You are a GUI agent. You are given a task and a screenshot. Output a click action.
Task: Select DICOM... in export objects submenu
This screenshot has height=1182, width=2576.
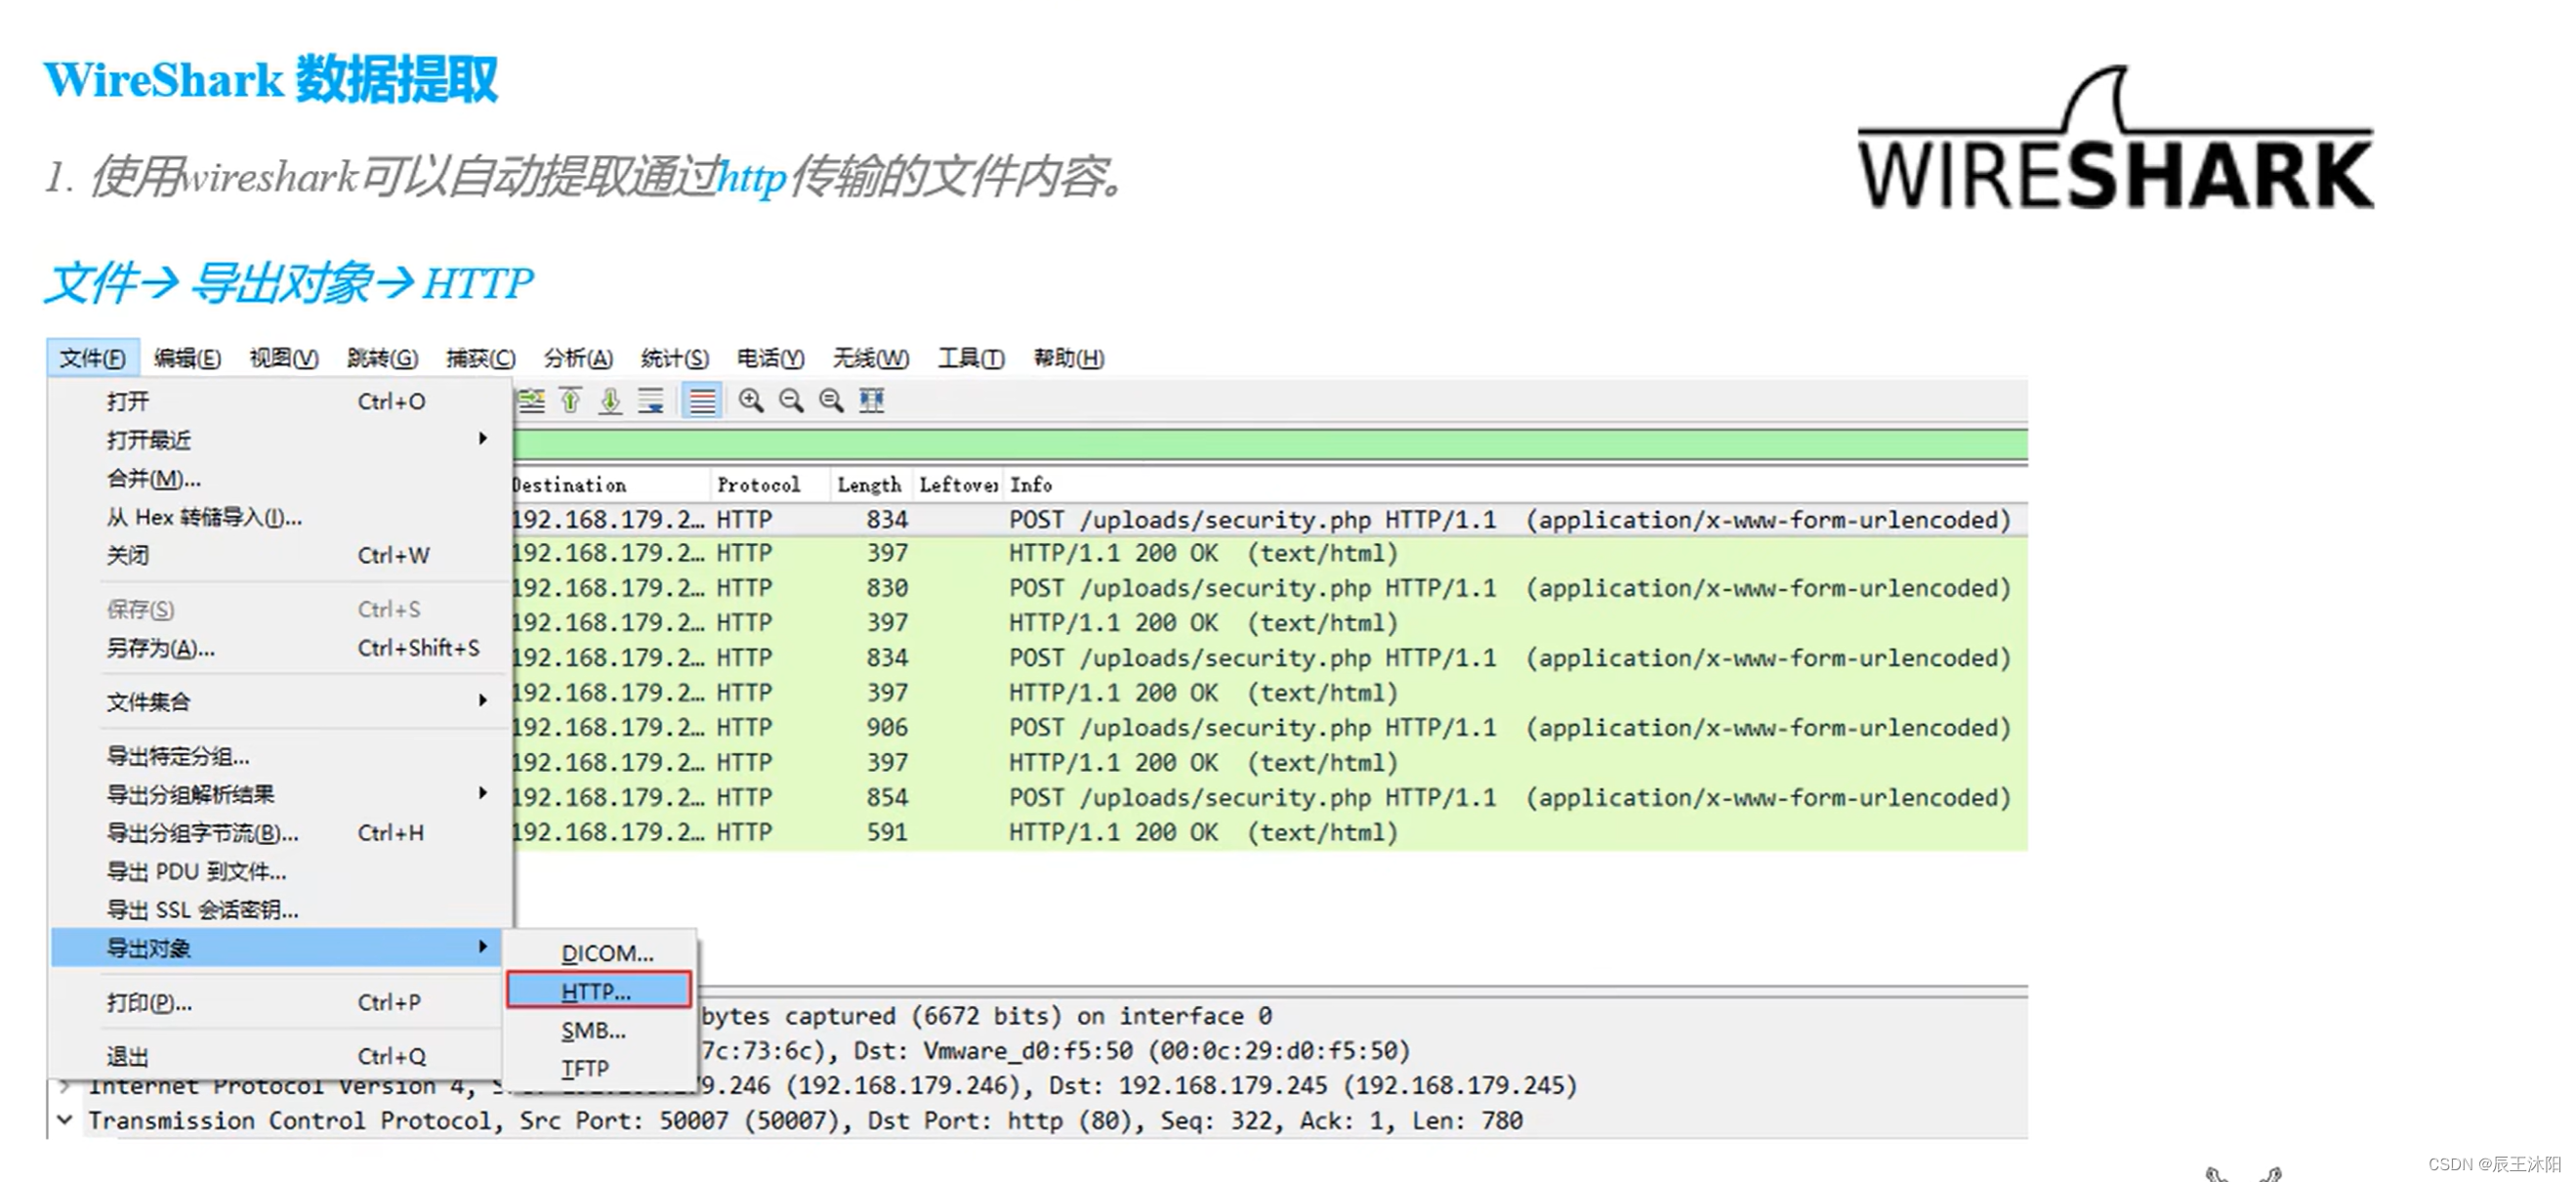tap(599, 954)
